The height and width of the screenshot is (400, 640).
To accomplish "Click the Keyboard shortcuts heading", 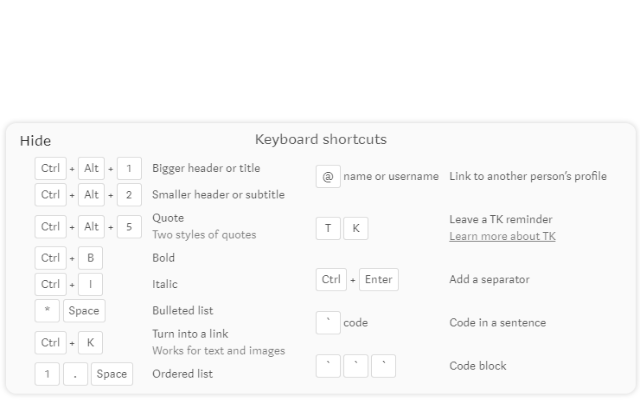I will point(320,140).
